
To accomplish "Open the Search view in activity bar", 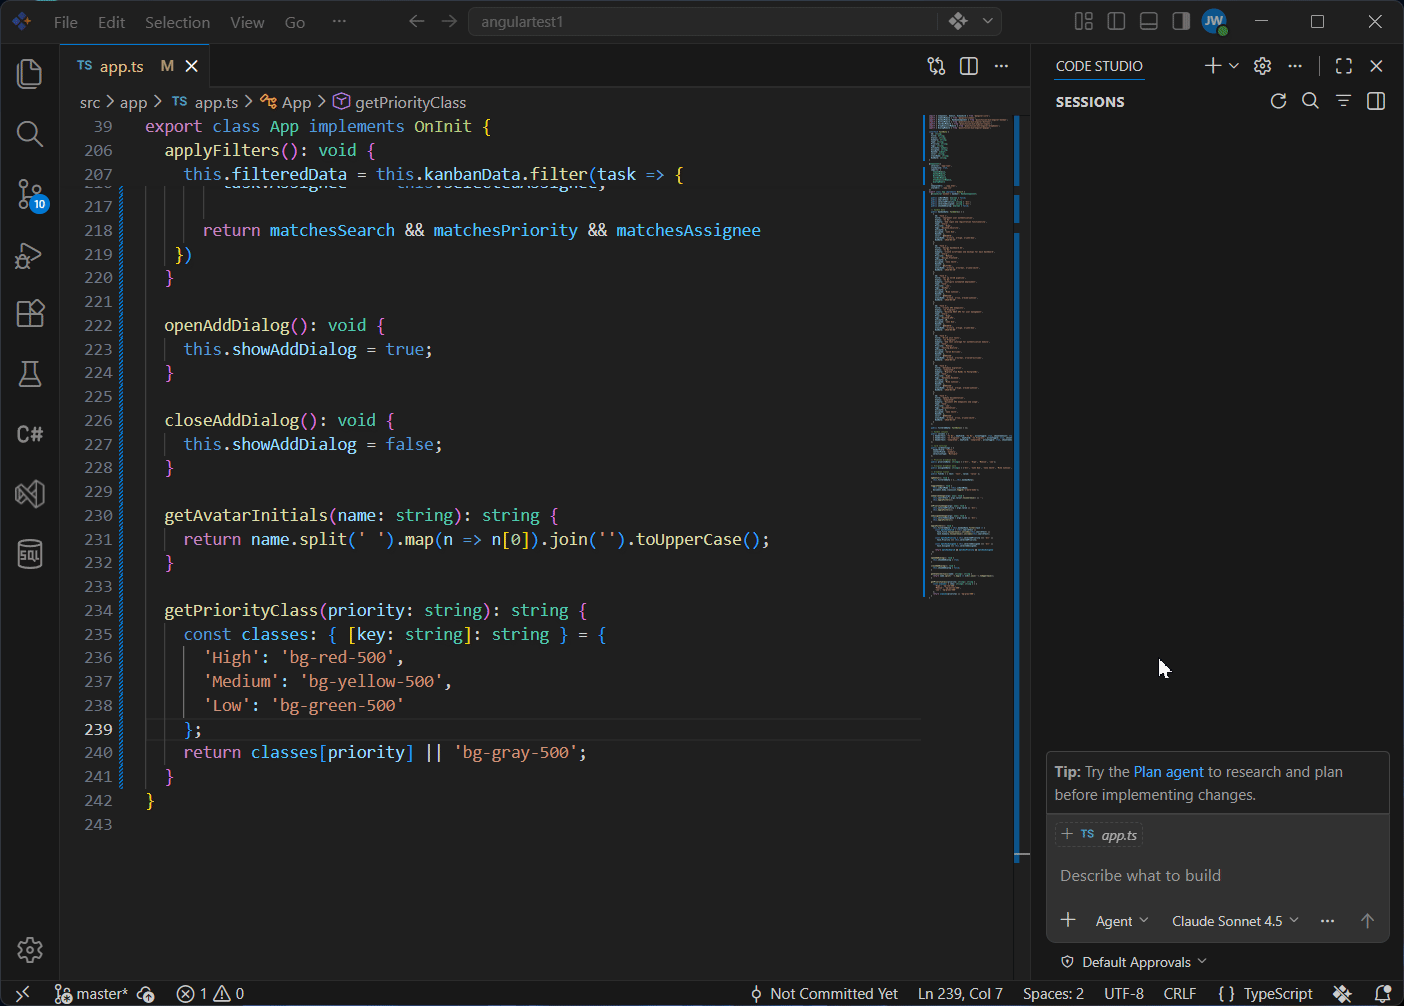I will point(30,134).
